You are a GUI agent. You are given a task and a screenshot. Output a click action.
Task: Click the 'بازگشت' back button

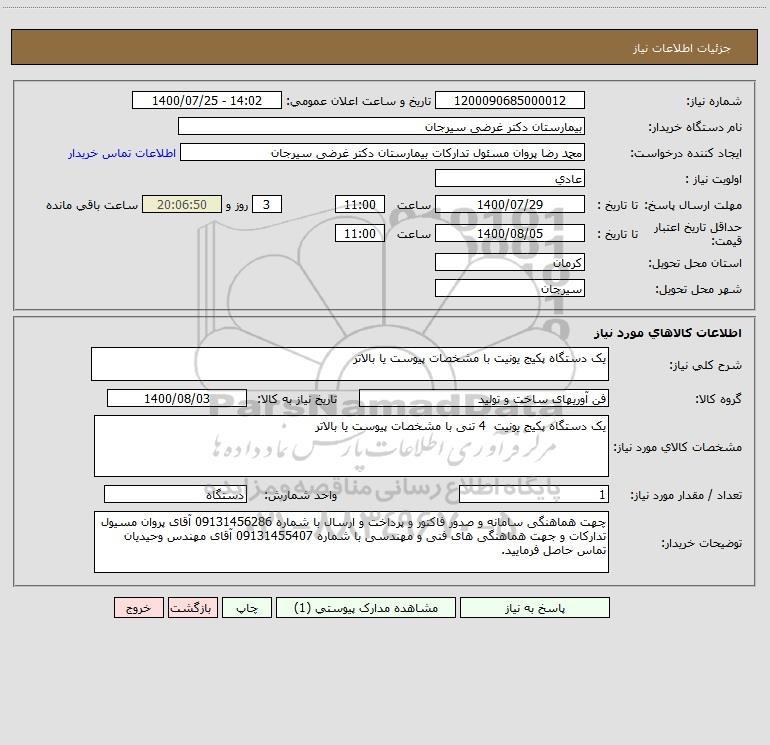pos(192,608)
